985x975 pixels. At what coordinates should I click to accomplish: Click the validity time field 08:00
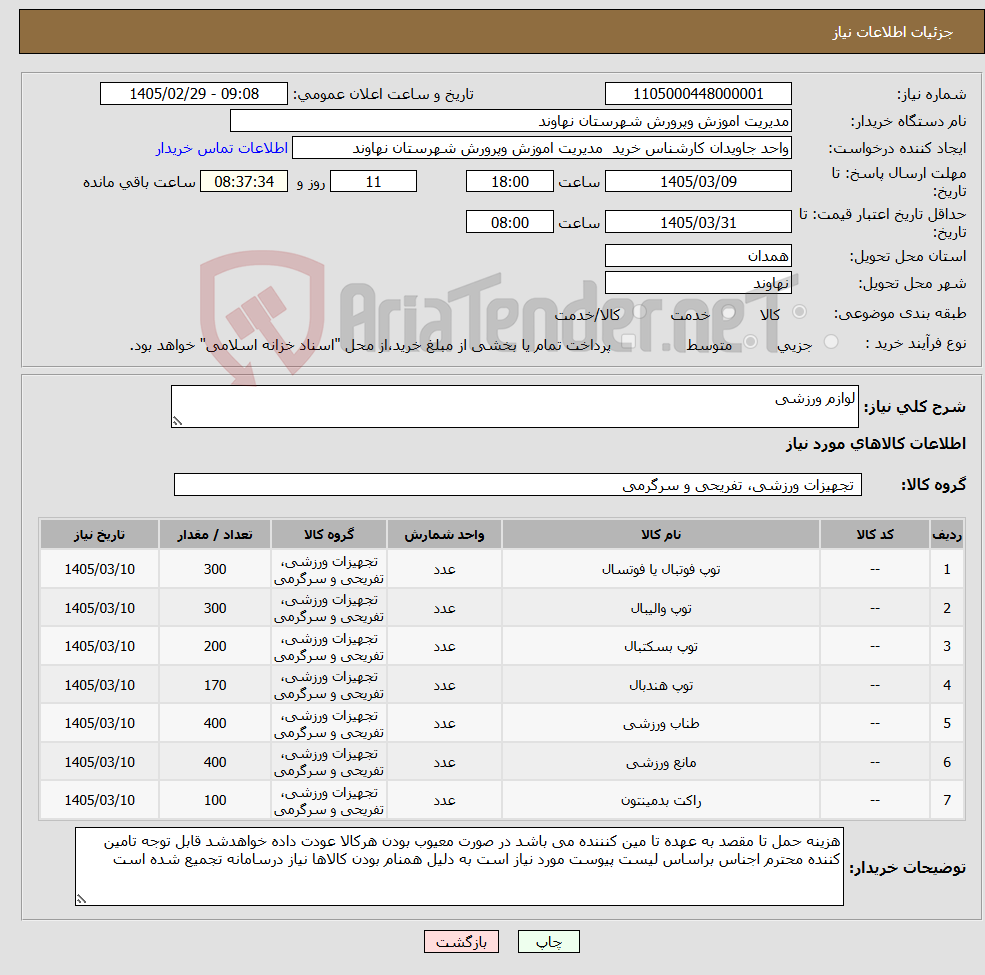[x=509, y=222]
